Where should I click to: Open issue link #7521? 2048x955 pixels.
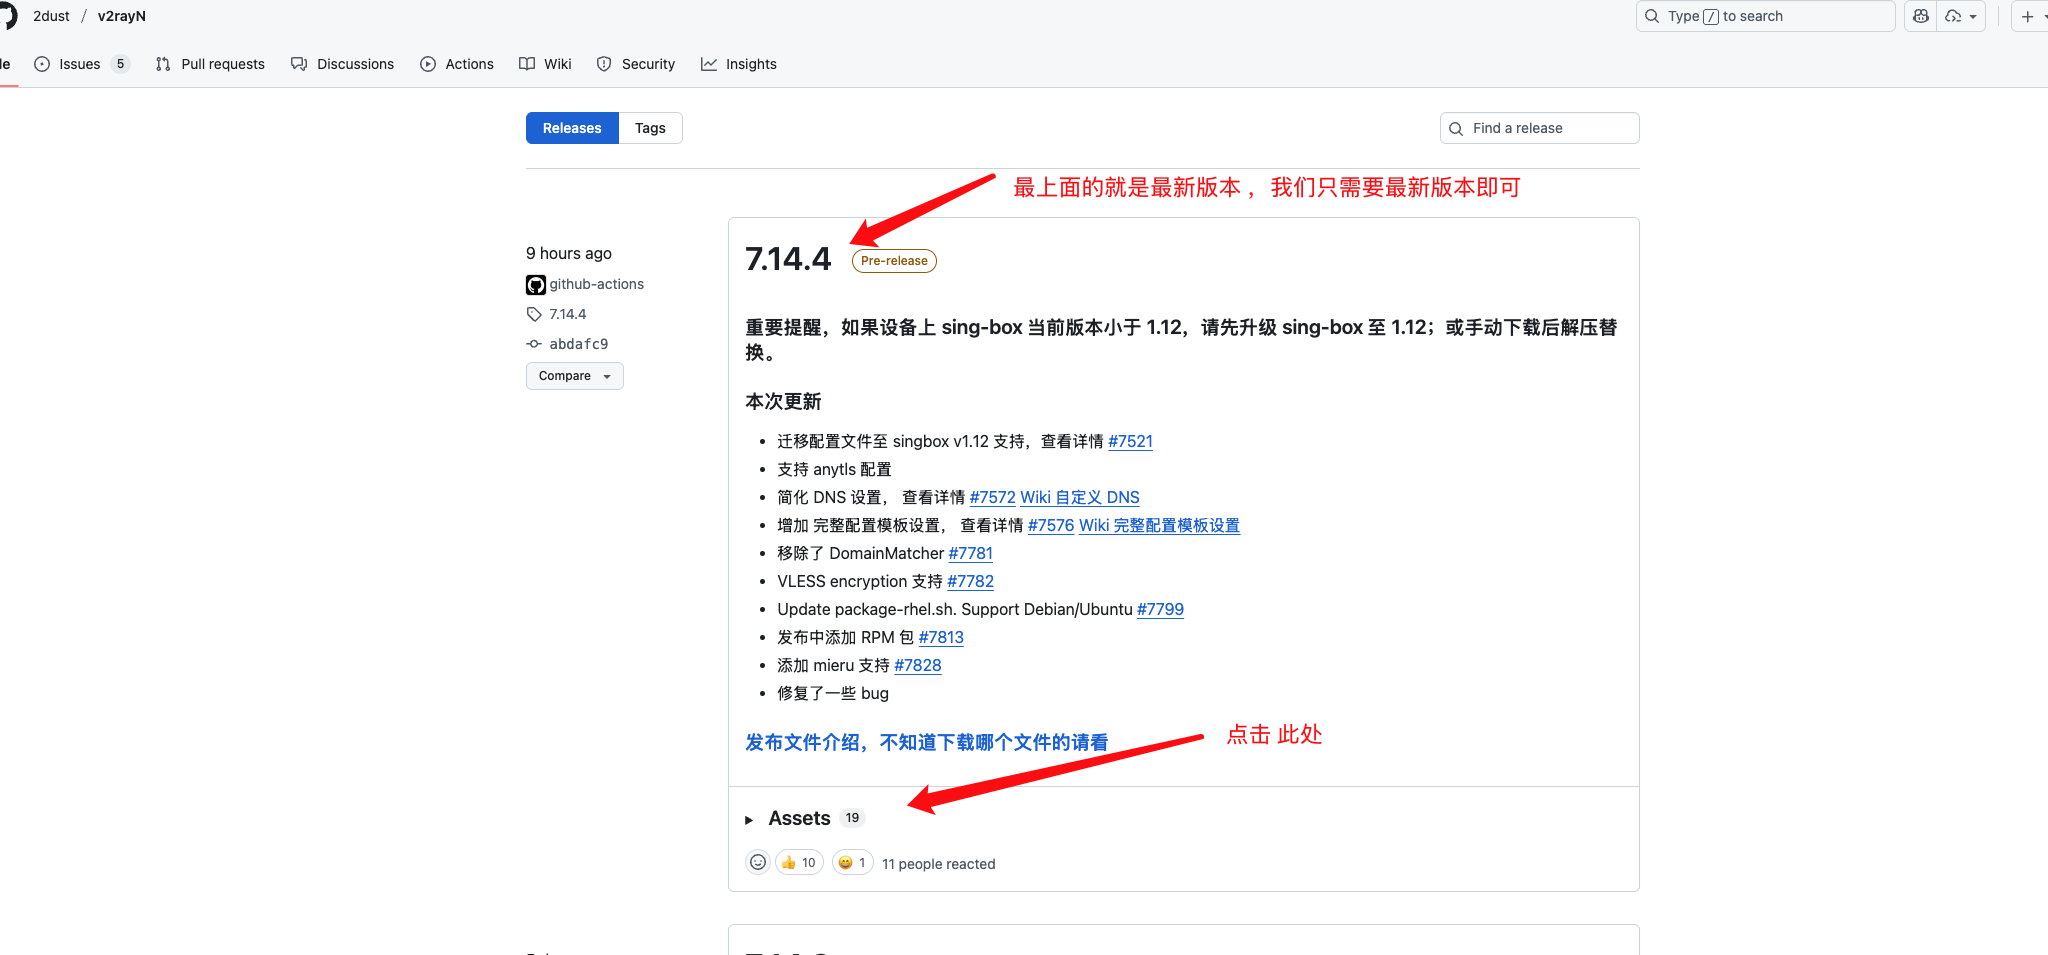click(1130, 441)
